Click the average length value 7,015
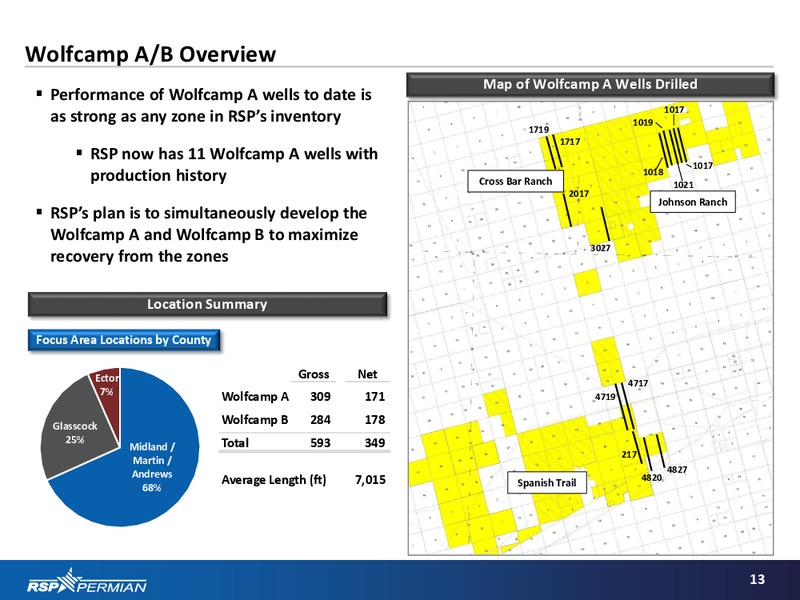The height and width of the screenshot is (600, 800). point(370,480)
